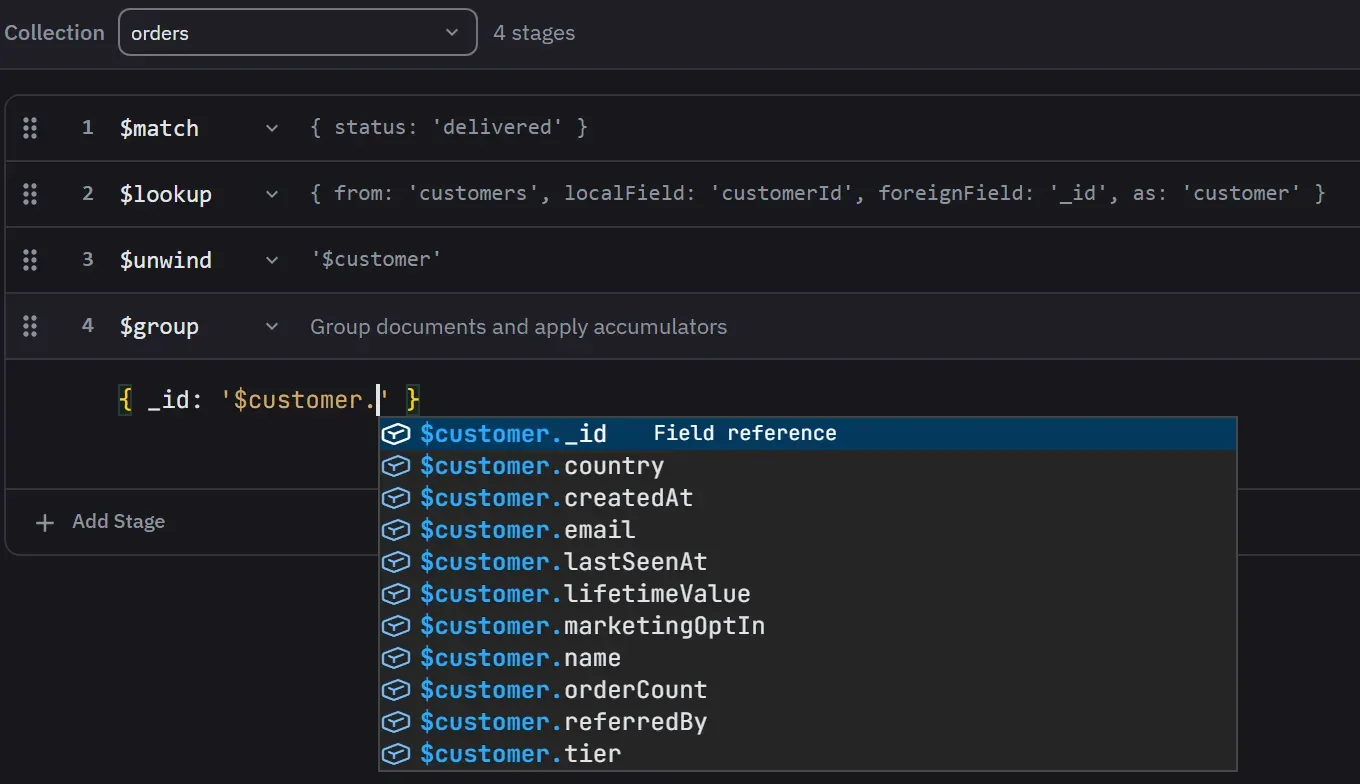The width and height of the screenshot is (1360, 784).
Task: Click the 'Group documents and apply accumulators' description
Action: point(518,327)
